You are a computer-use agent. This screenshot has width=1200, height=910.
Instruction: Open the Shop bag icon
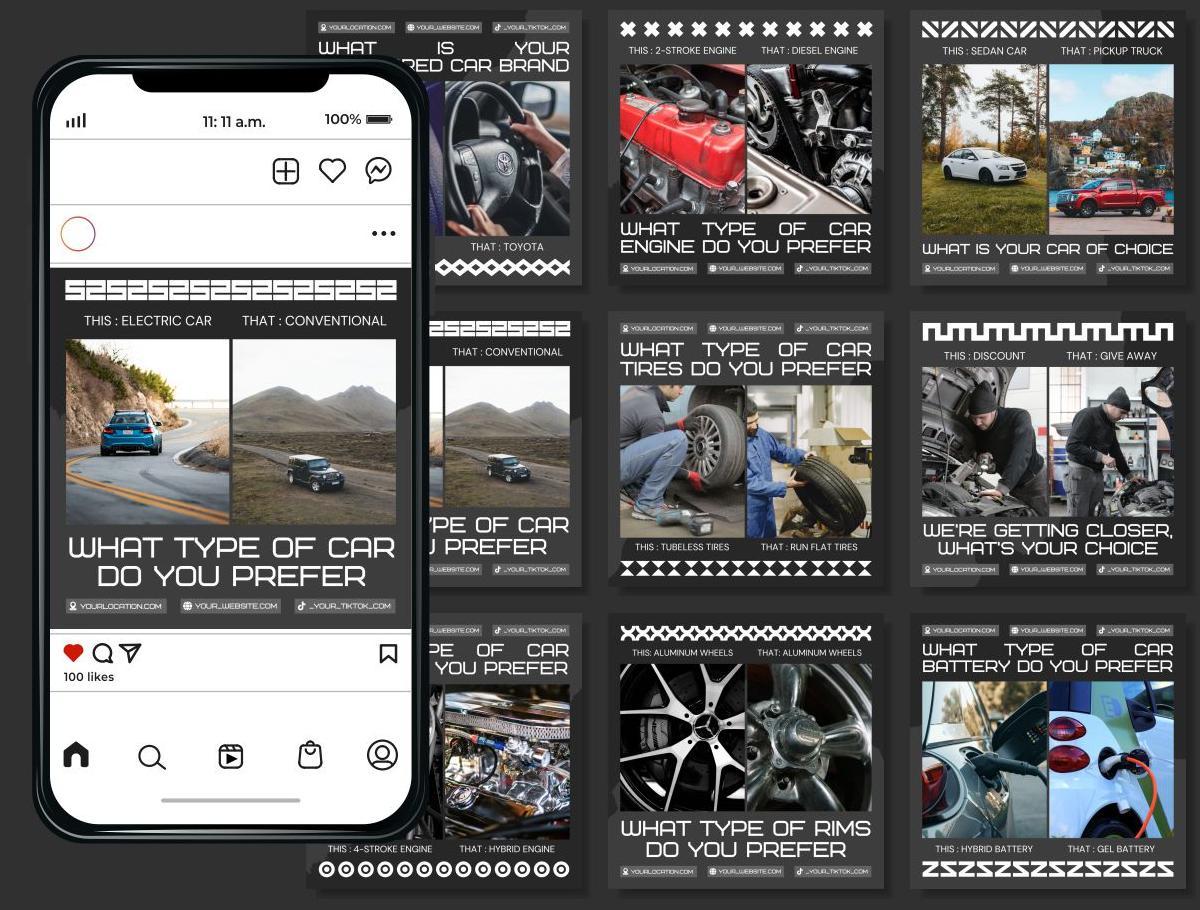(310, 755)
